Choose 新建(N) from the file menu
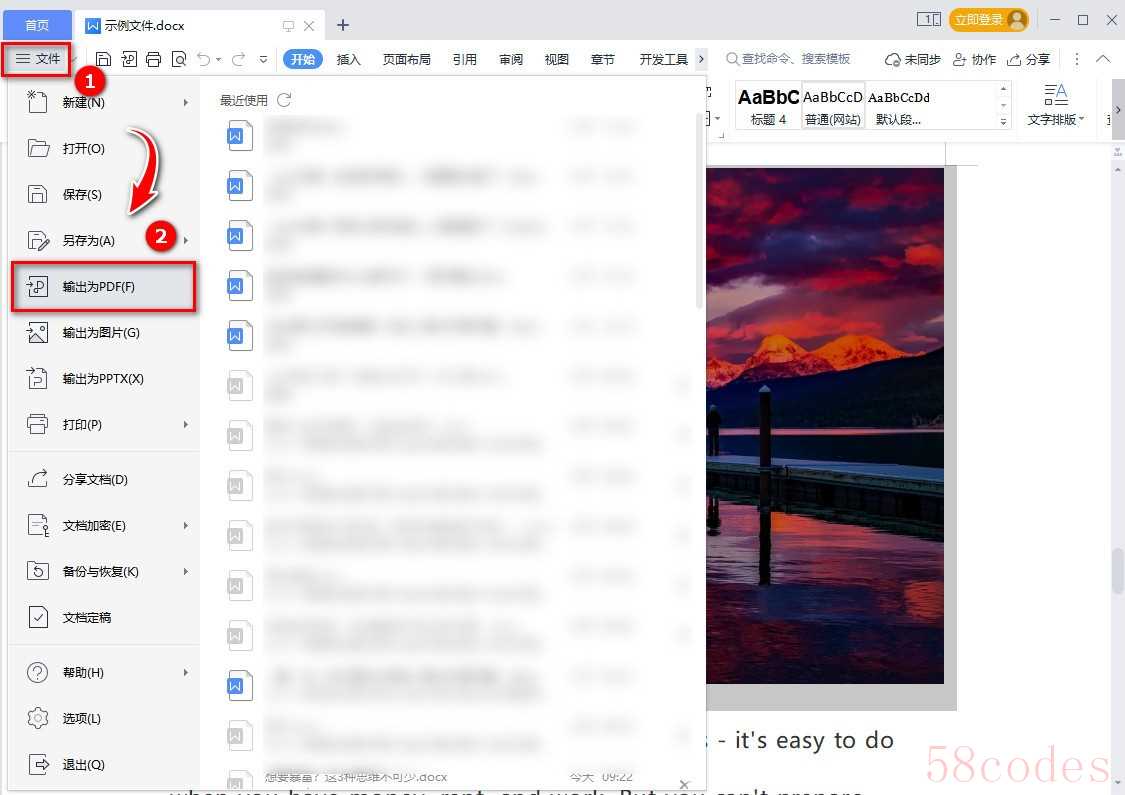The height and width of the screenshot is (795, 1125). [105, 103]
